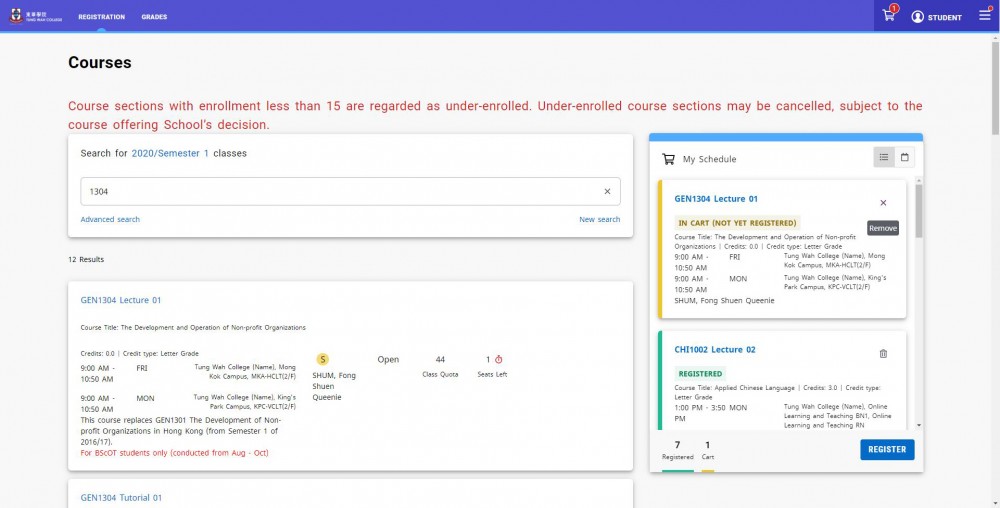Remove GEN1304 Lecture 01 from cart
1000x508 pixels.
click(883, 203)
